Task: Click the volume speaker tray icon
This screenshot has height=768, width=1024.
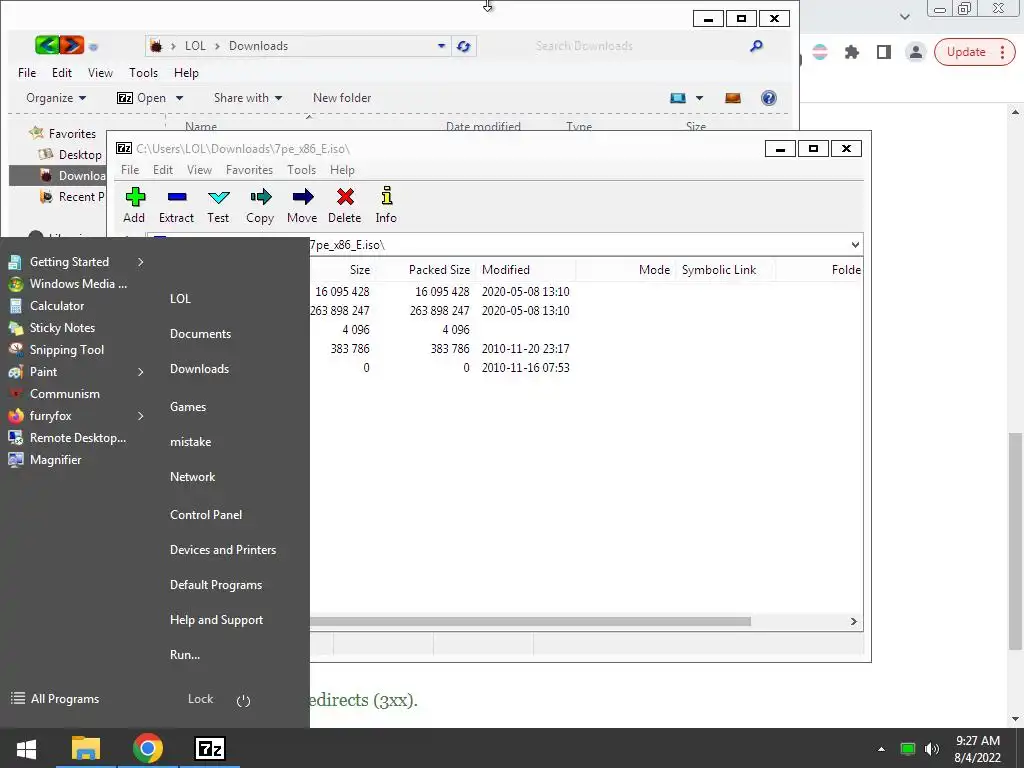Action: pos(932,749)
